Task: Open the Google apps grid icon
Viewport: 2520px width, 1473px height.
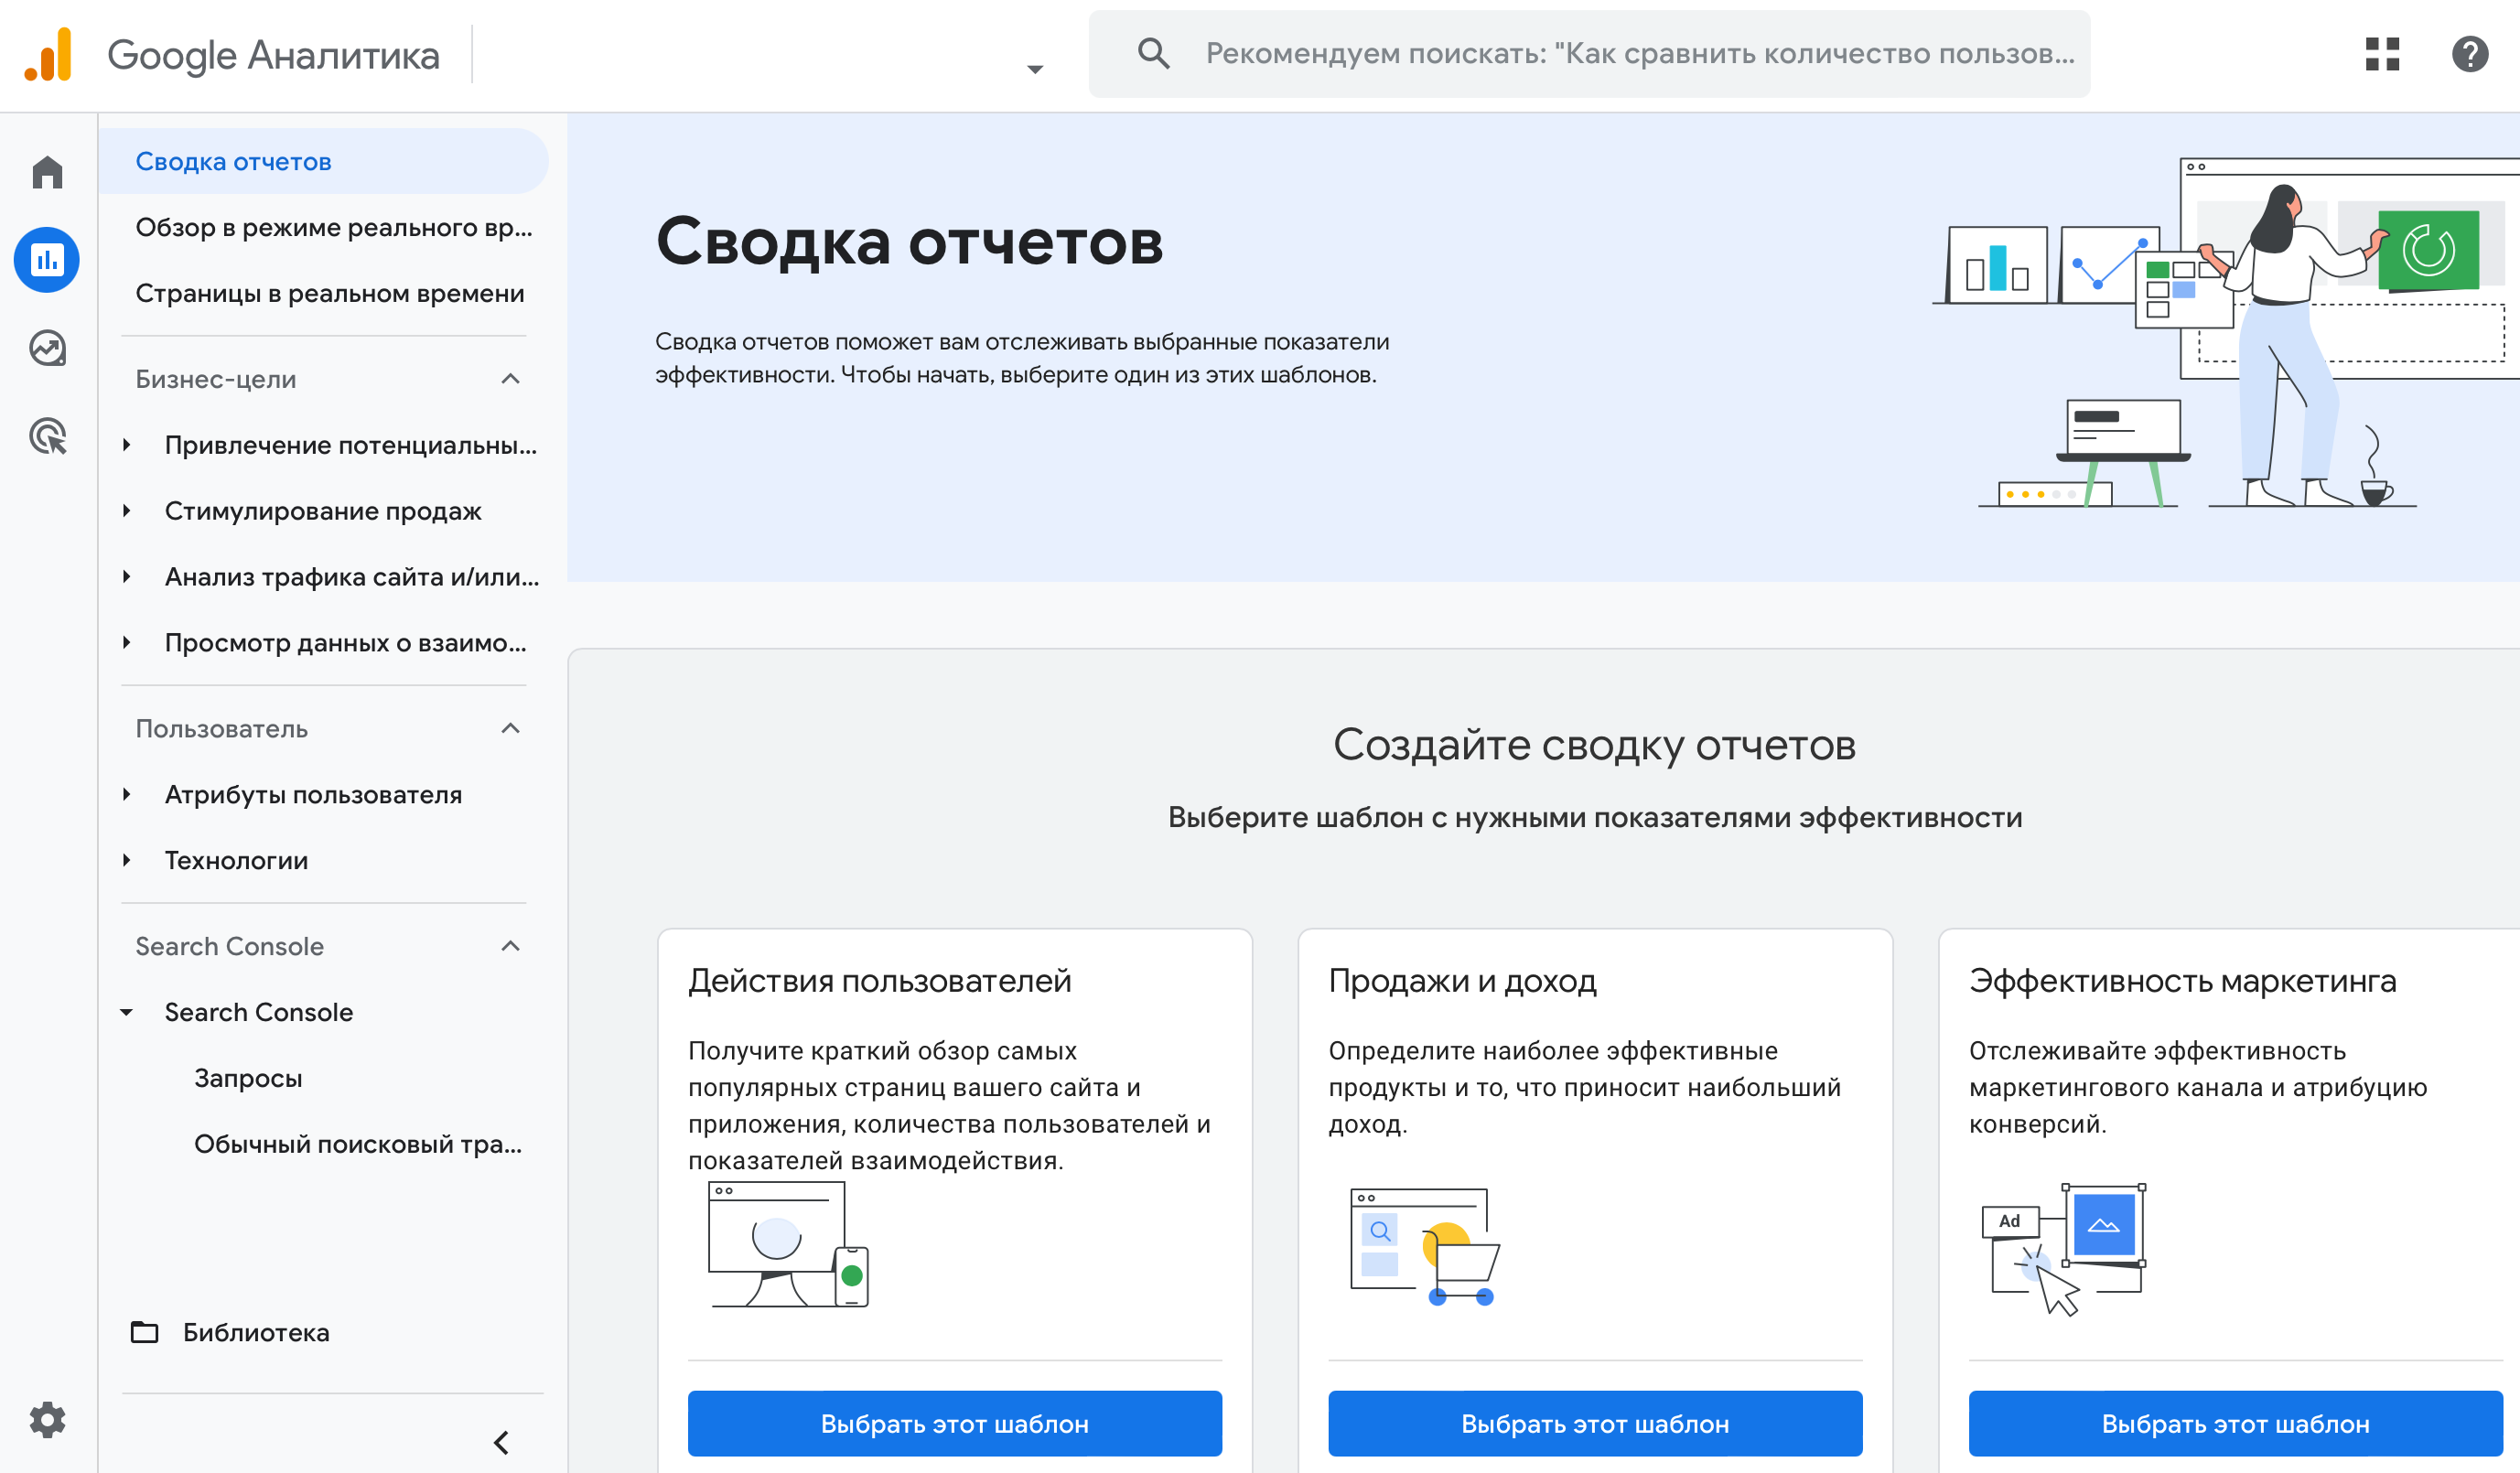Action: click(2382, 54)
